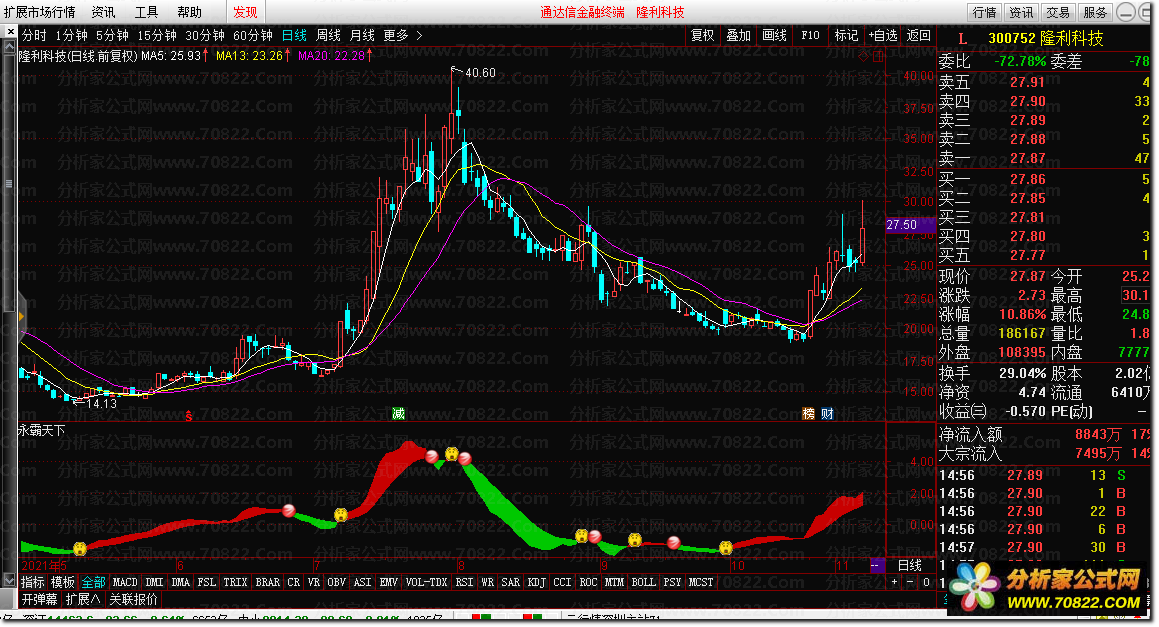Select the 指标 mode button
1159x627 pixels.
[33, 582]
